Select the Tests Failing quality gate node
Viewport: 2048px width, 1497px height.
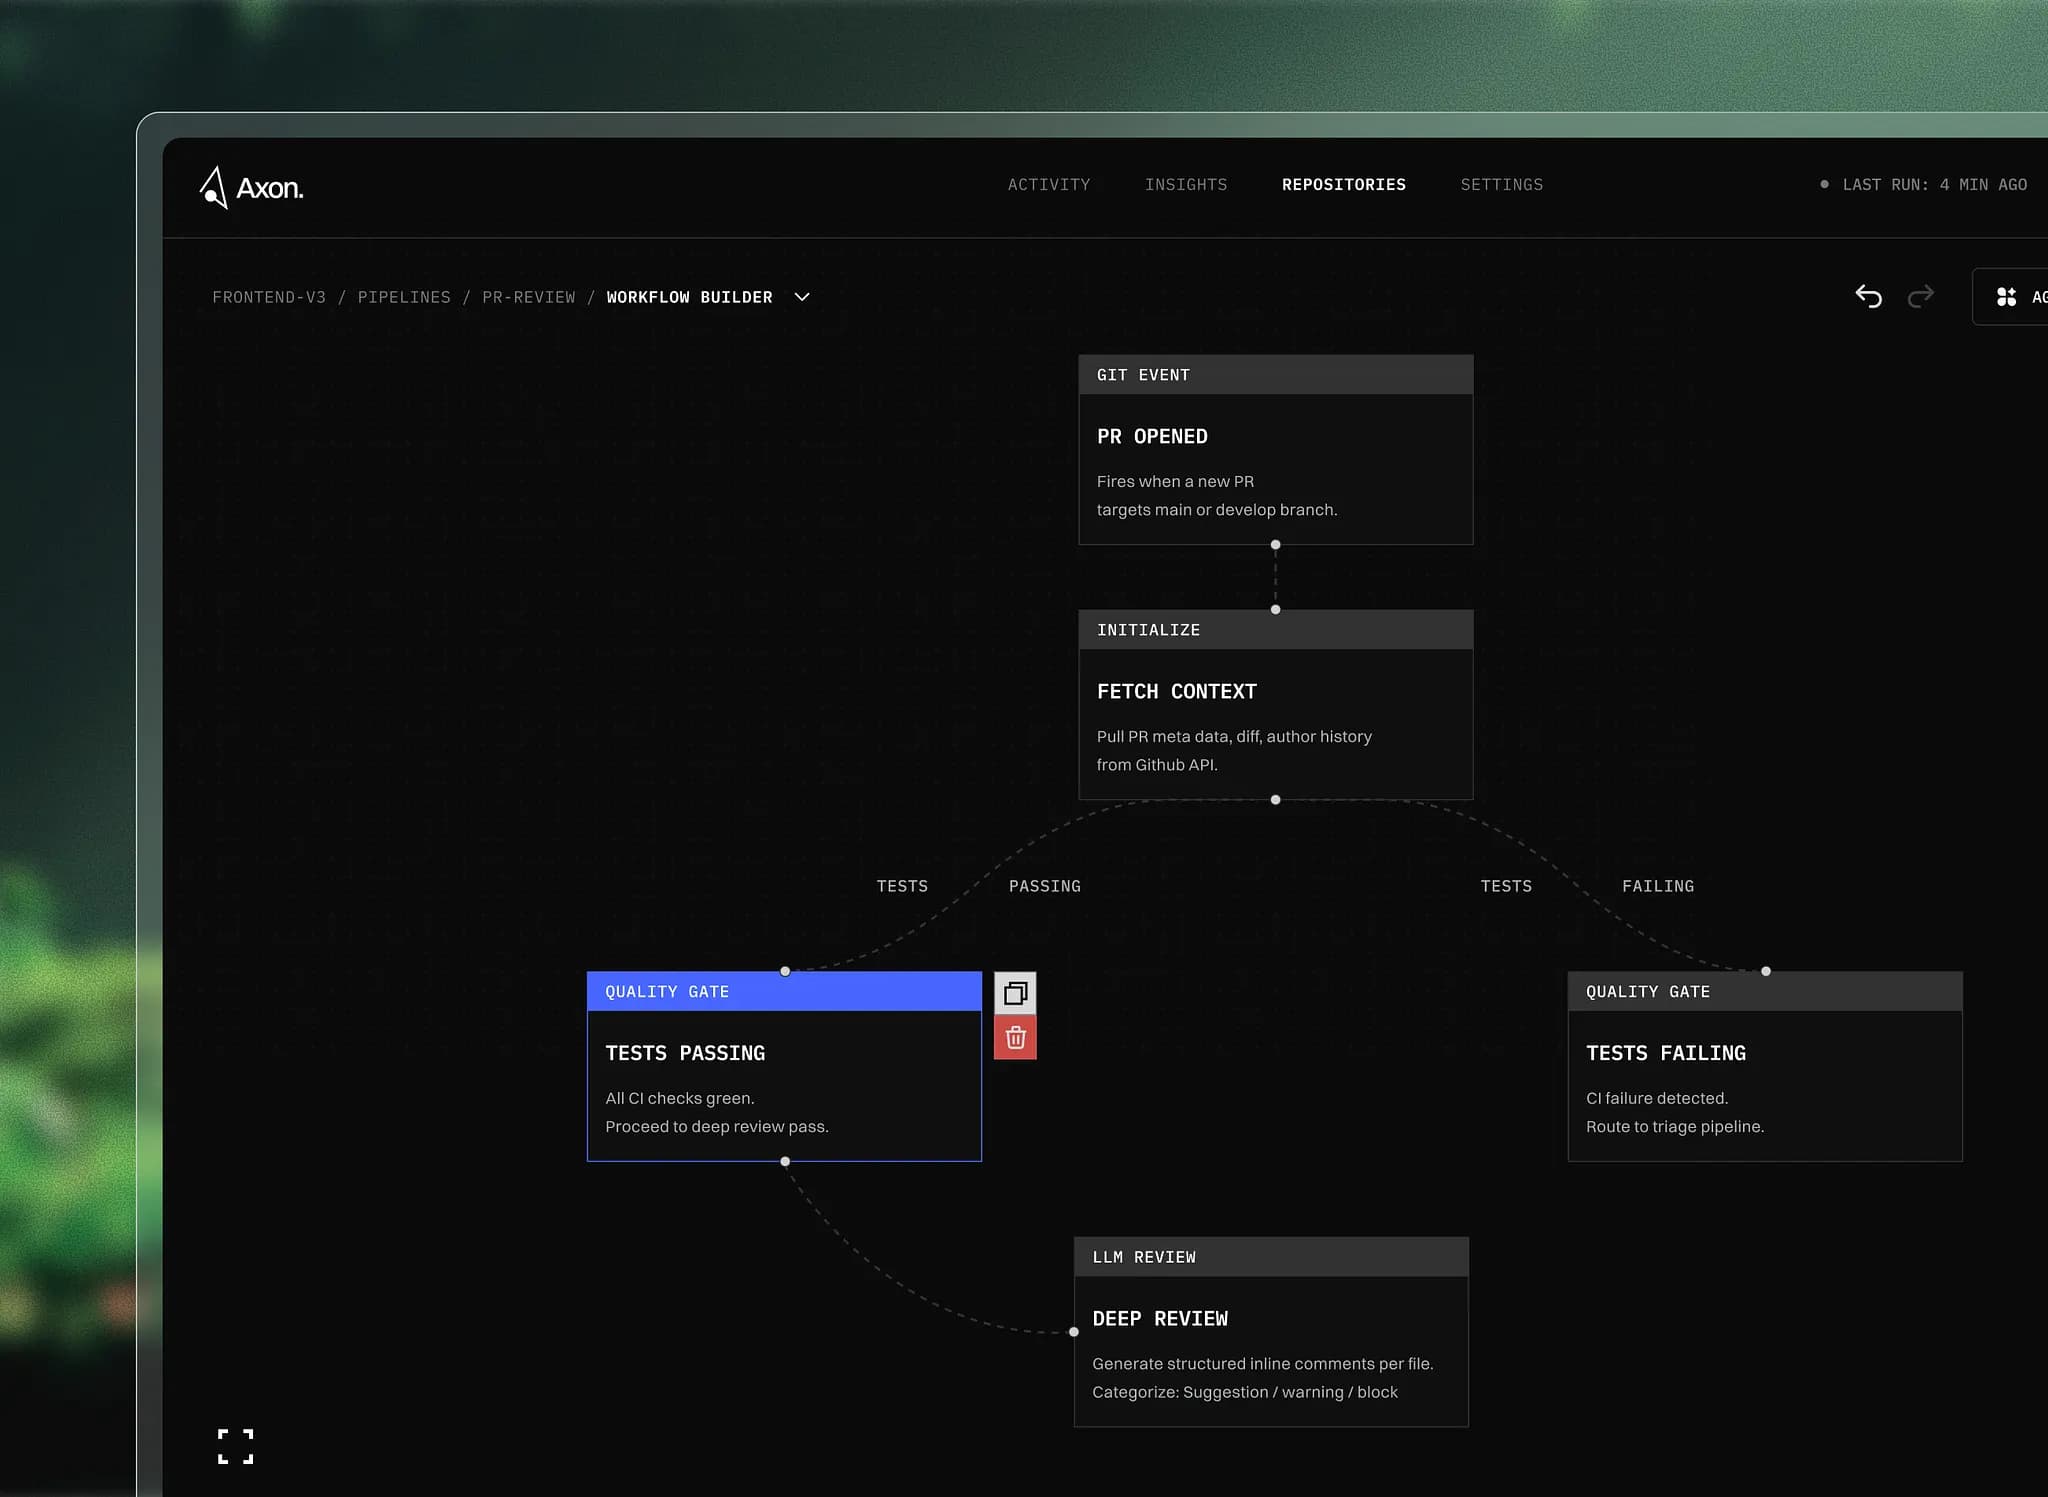point(1765,1066)
